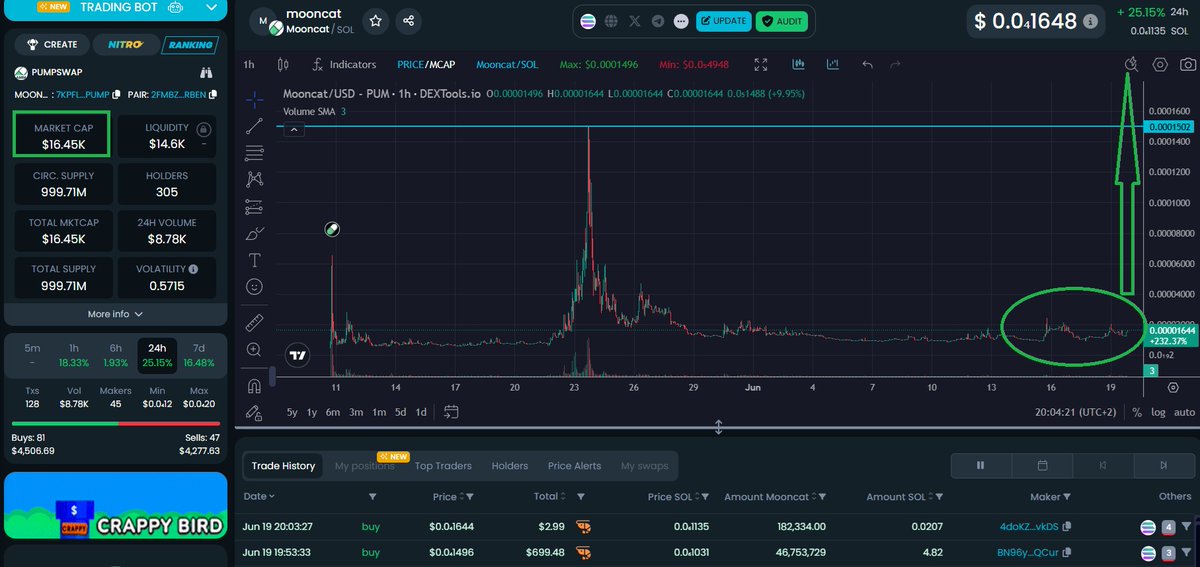Click the CREATE button
The height and width of the screenshot is (567, 1200).
pos(53,44)
